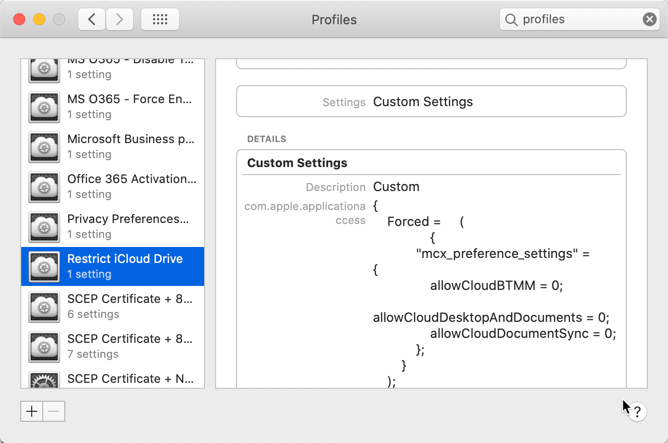Open the help question mark button
The width and height of the screenshot is (668, 443).
pyautogui.click(x=637, y=411)
